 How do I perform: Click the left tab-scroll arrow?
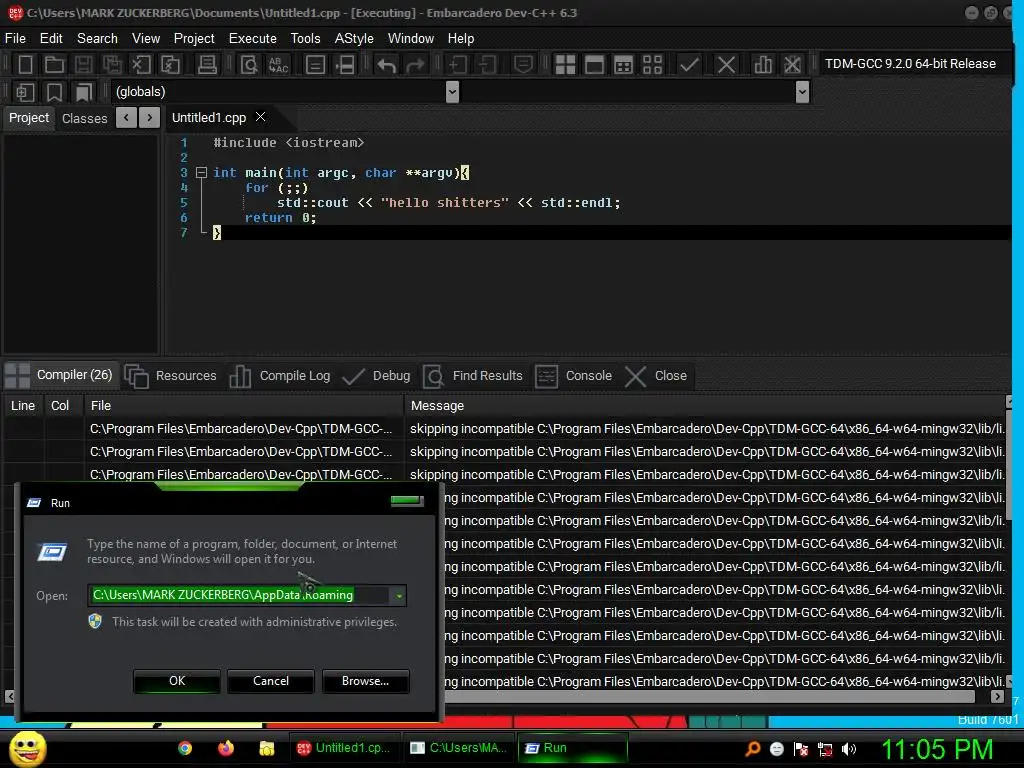click(x=126, y=118)
